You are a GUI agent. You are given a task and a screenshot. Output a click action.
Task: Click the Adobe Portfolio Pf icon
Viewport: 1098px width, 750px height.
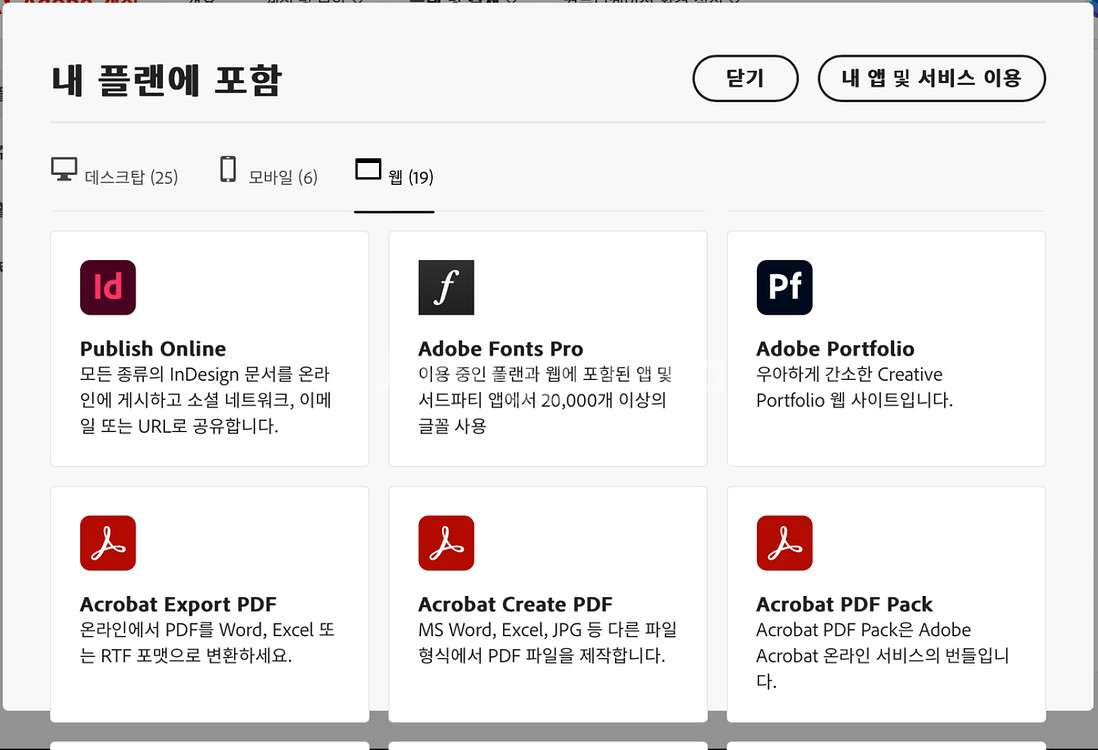[784, 287]
